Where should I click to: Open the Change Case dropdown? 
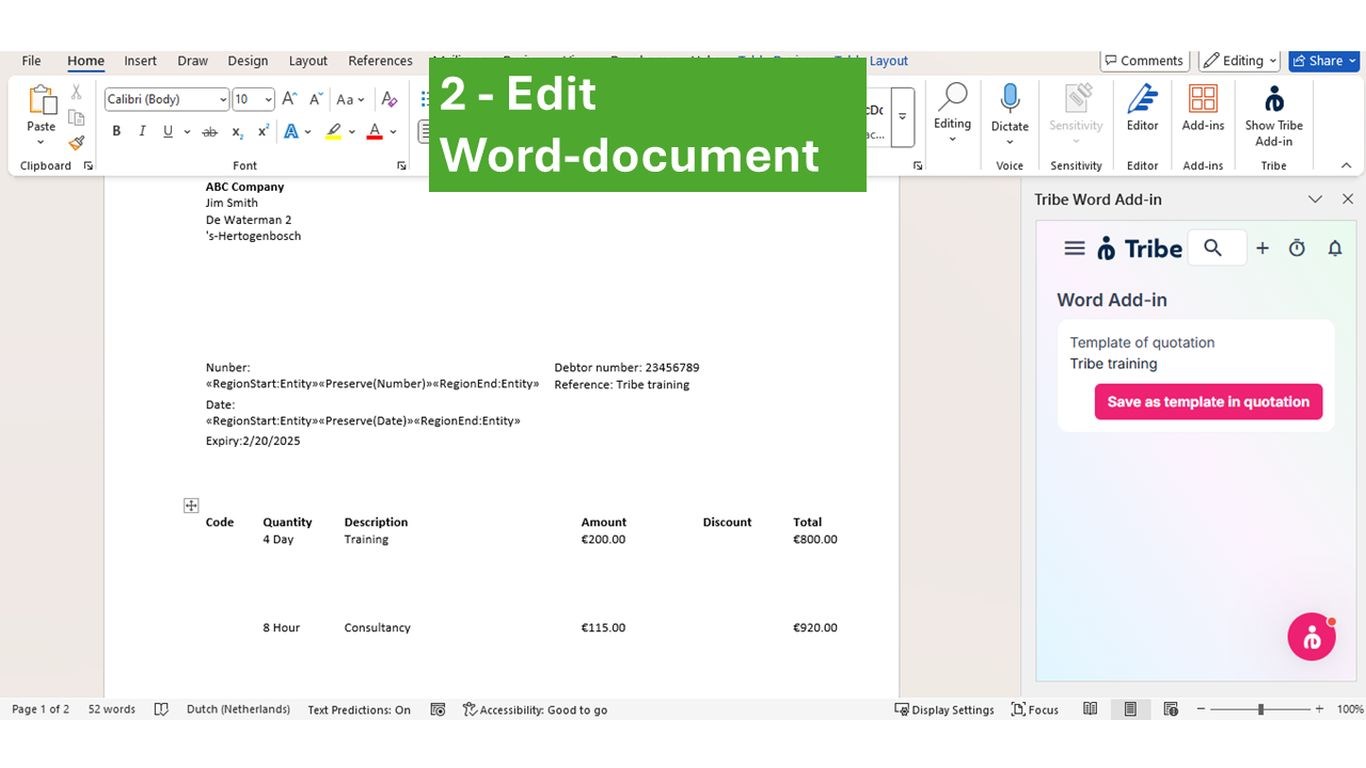pyautogui.click(x=350, y=99)
